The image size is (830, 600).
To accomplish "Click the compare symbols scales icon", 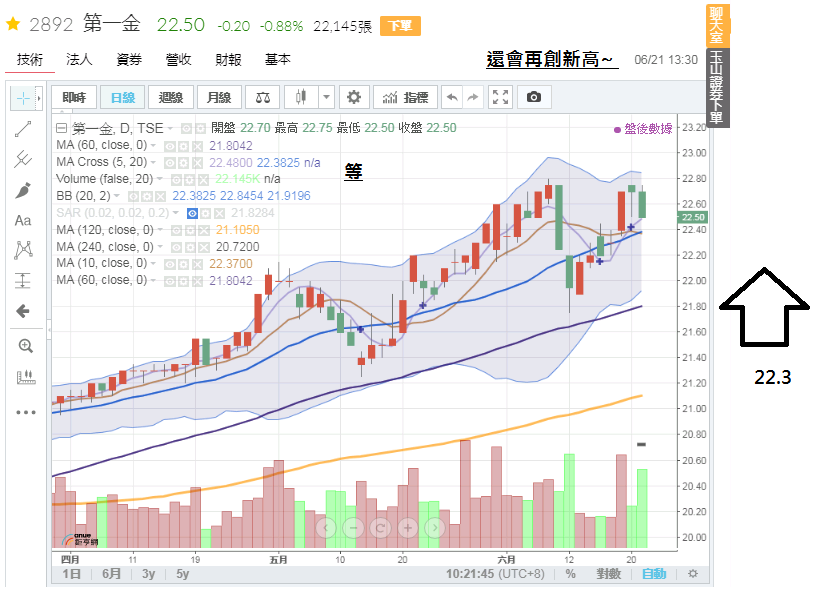I will pos(263,97).
